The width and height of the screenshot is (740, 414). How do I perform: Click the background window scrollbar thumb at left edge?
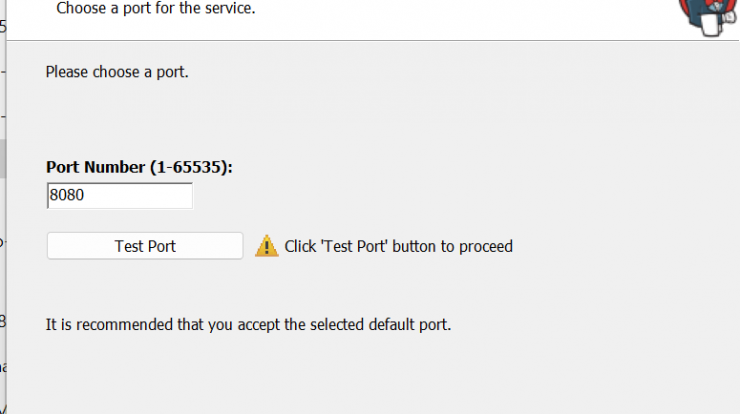[x=3, y=158]
